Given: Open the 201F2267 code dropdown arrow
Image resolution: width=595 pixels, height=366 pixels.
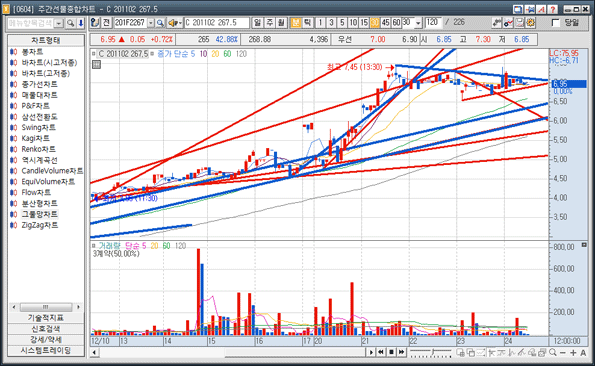Looking at the screenshot, I should [x=151, y=23].
